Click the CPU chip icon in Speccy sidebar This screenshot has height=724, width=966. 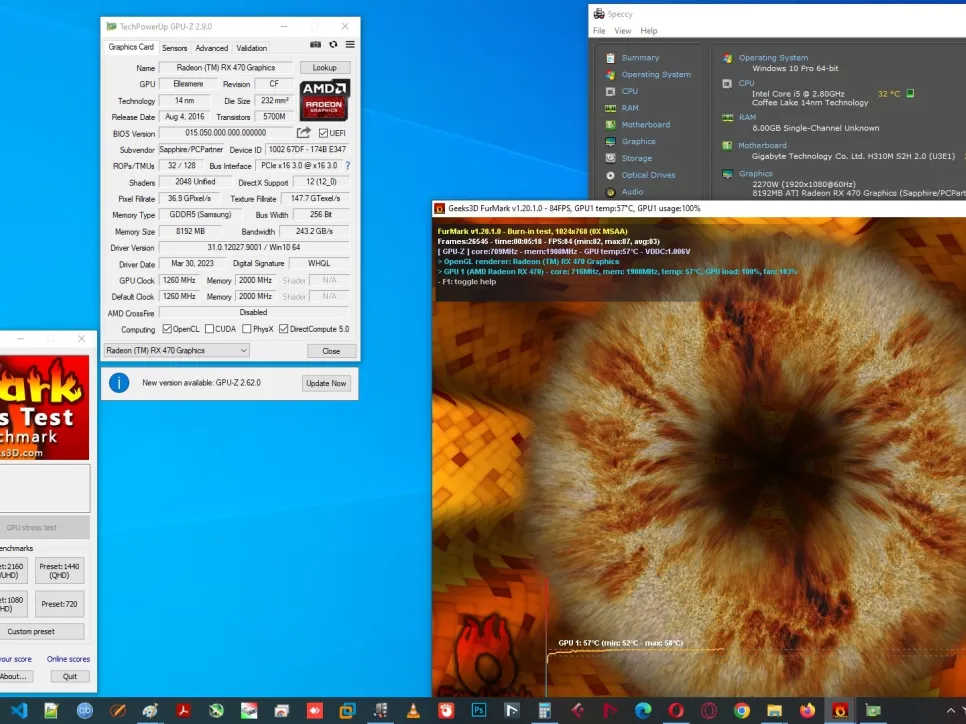point(610,91)
